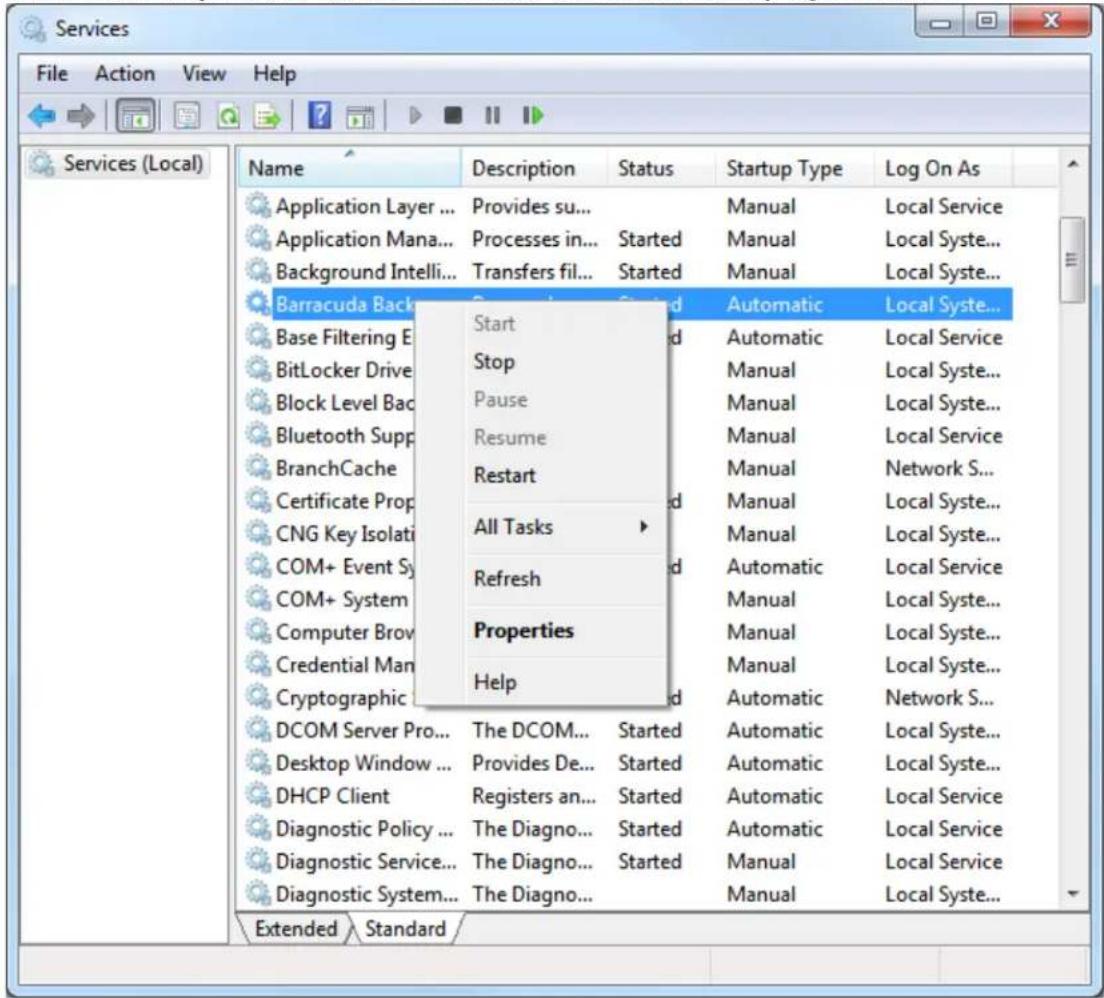Click gear icon beside DHCP Client
The image size is (1104, 998).
pyautogui.click(x=258, y=795)
